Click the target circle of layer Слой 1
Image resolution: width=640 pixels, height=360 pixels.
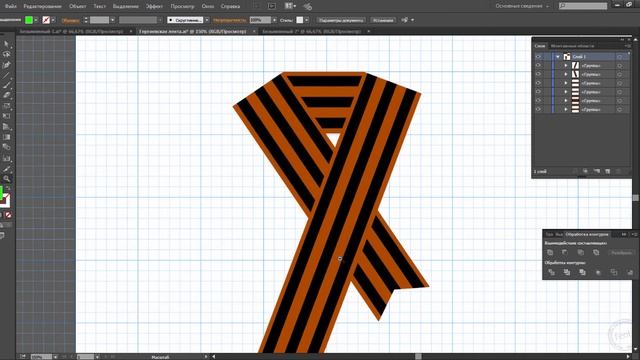pyautogui.click(x=620, y=57)
